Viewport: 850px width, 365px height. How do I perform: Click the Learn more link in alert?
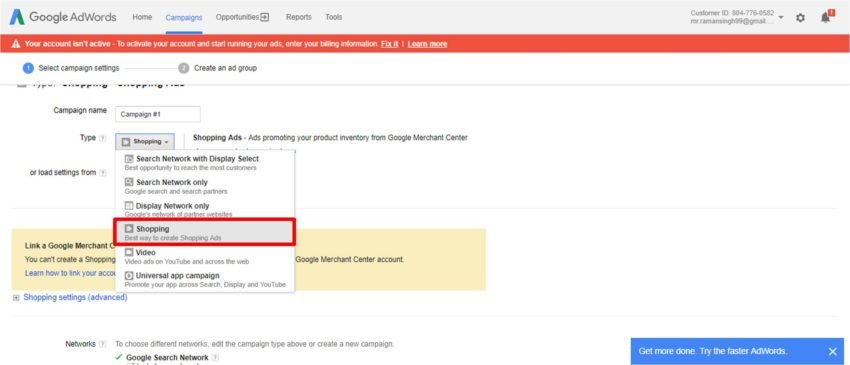coord(427,44)
